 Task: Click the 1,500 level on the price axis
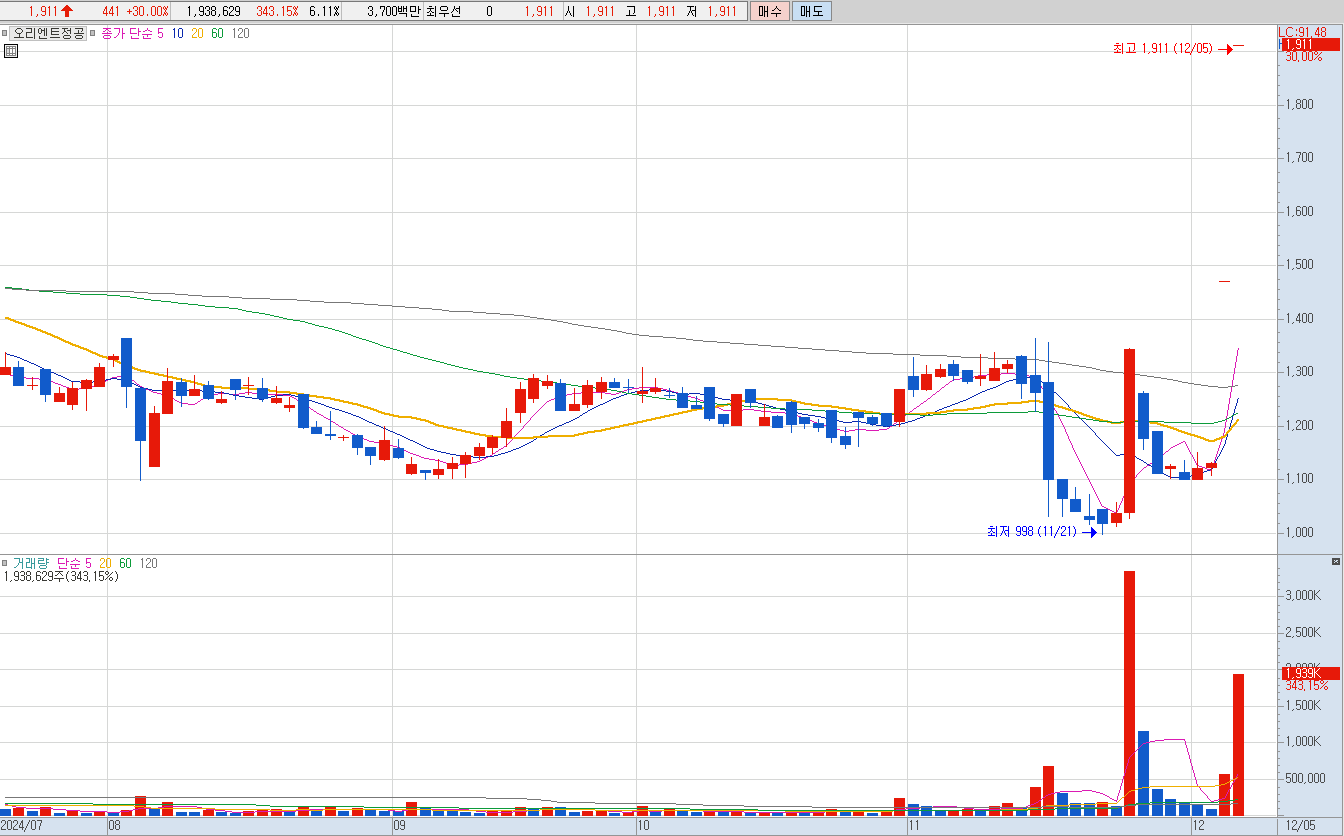(x=1299, y=265)
